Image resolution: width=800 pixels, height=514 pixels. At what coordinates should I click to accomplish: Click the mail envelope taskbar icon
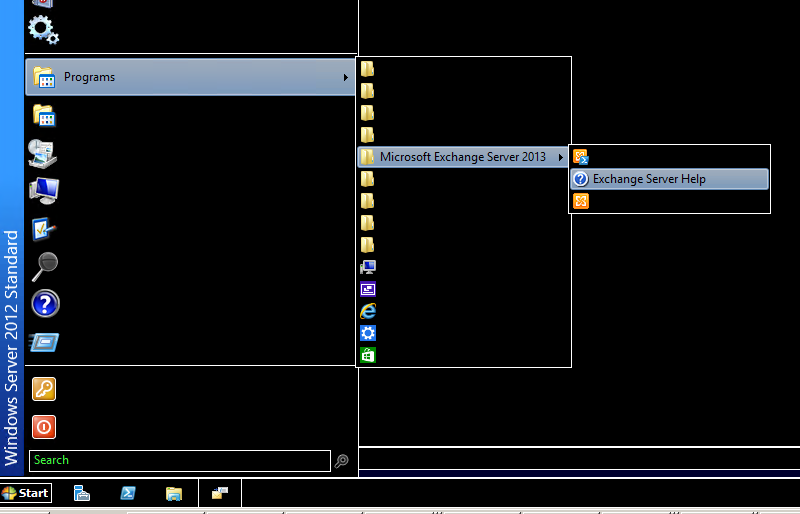220,493
